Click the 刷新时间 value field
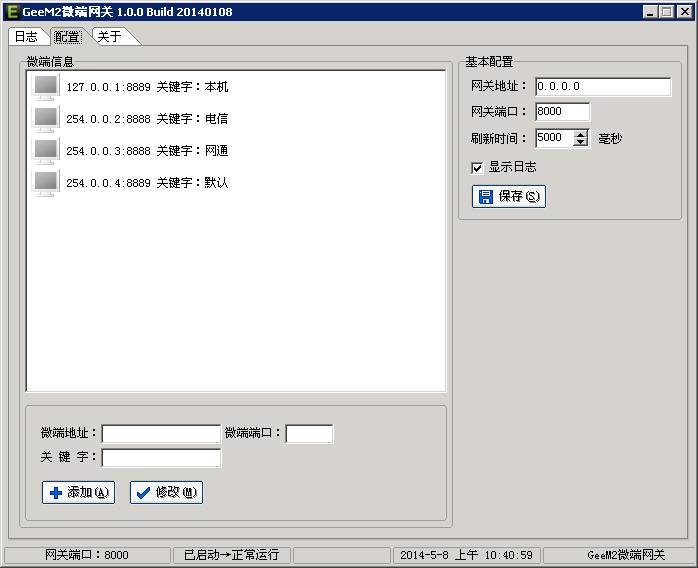 coord(555,138)
